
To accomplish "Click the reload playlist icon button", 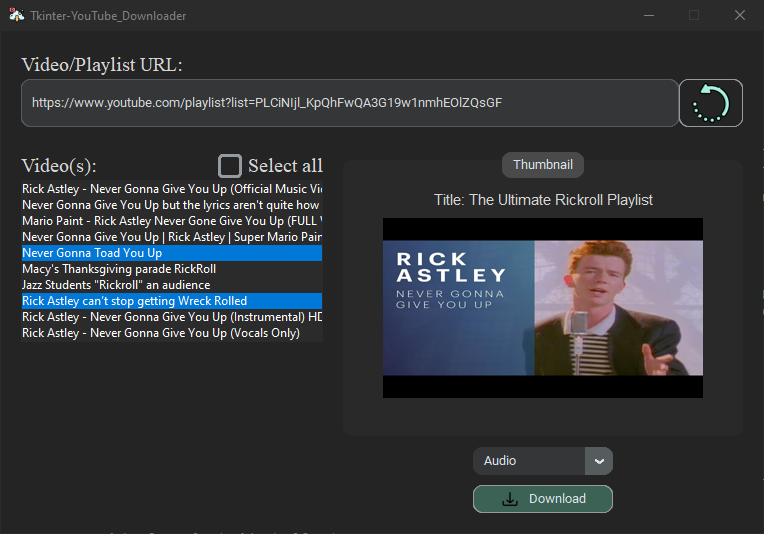I will coord(710,103).
